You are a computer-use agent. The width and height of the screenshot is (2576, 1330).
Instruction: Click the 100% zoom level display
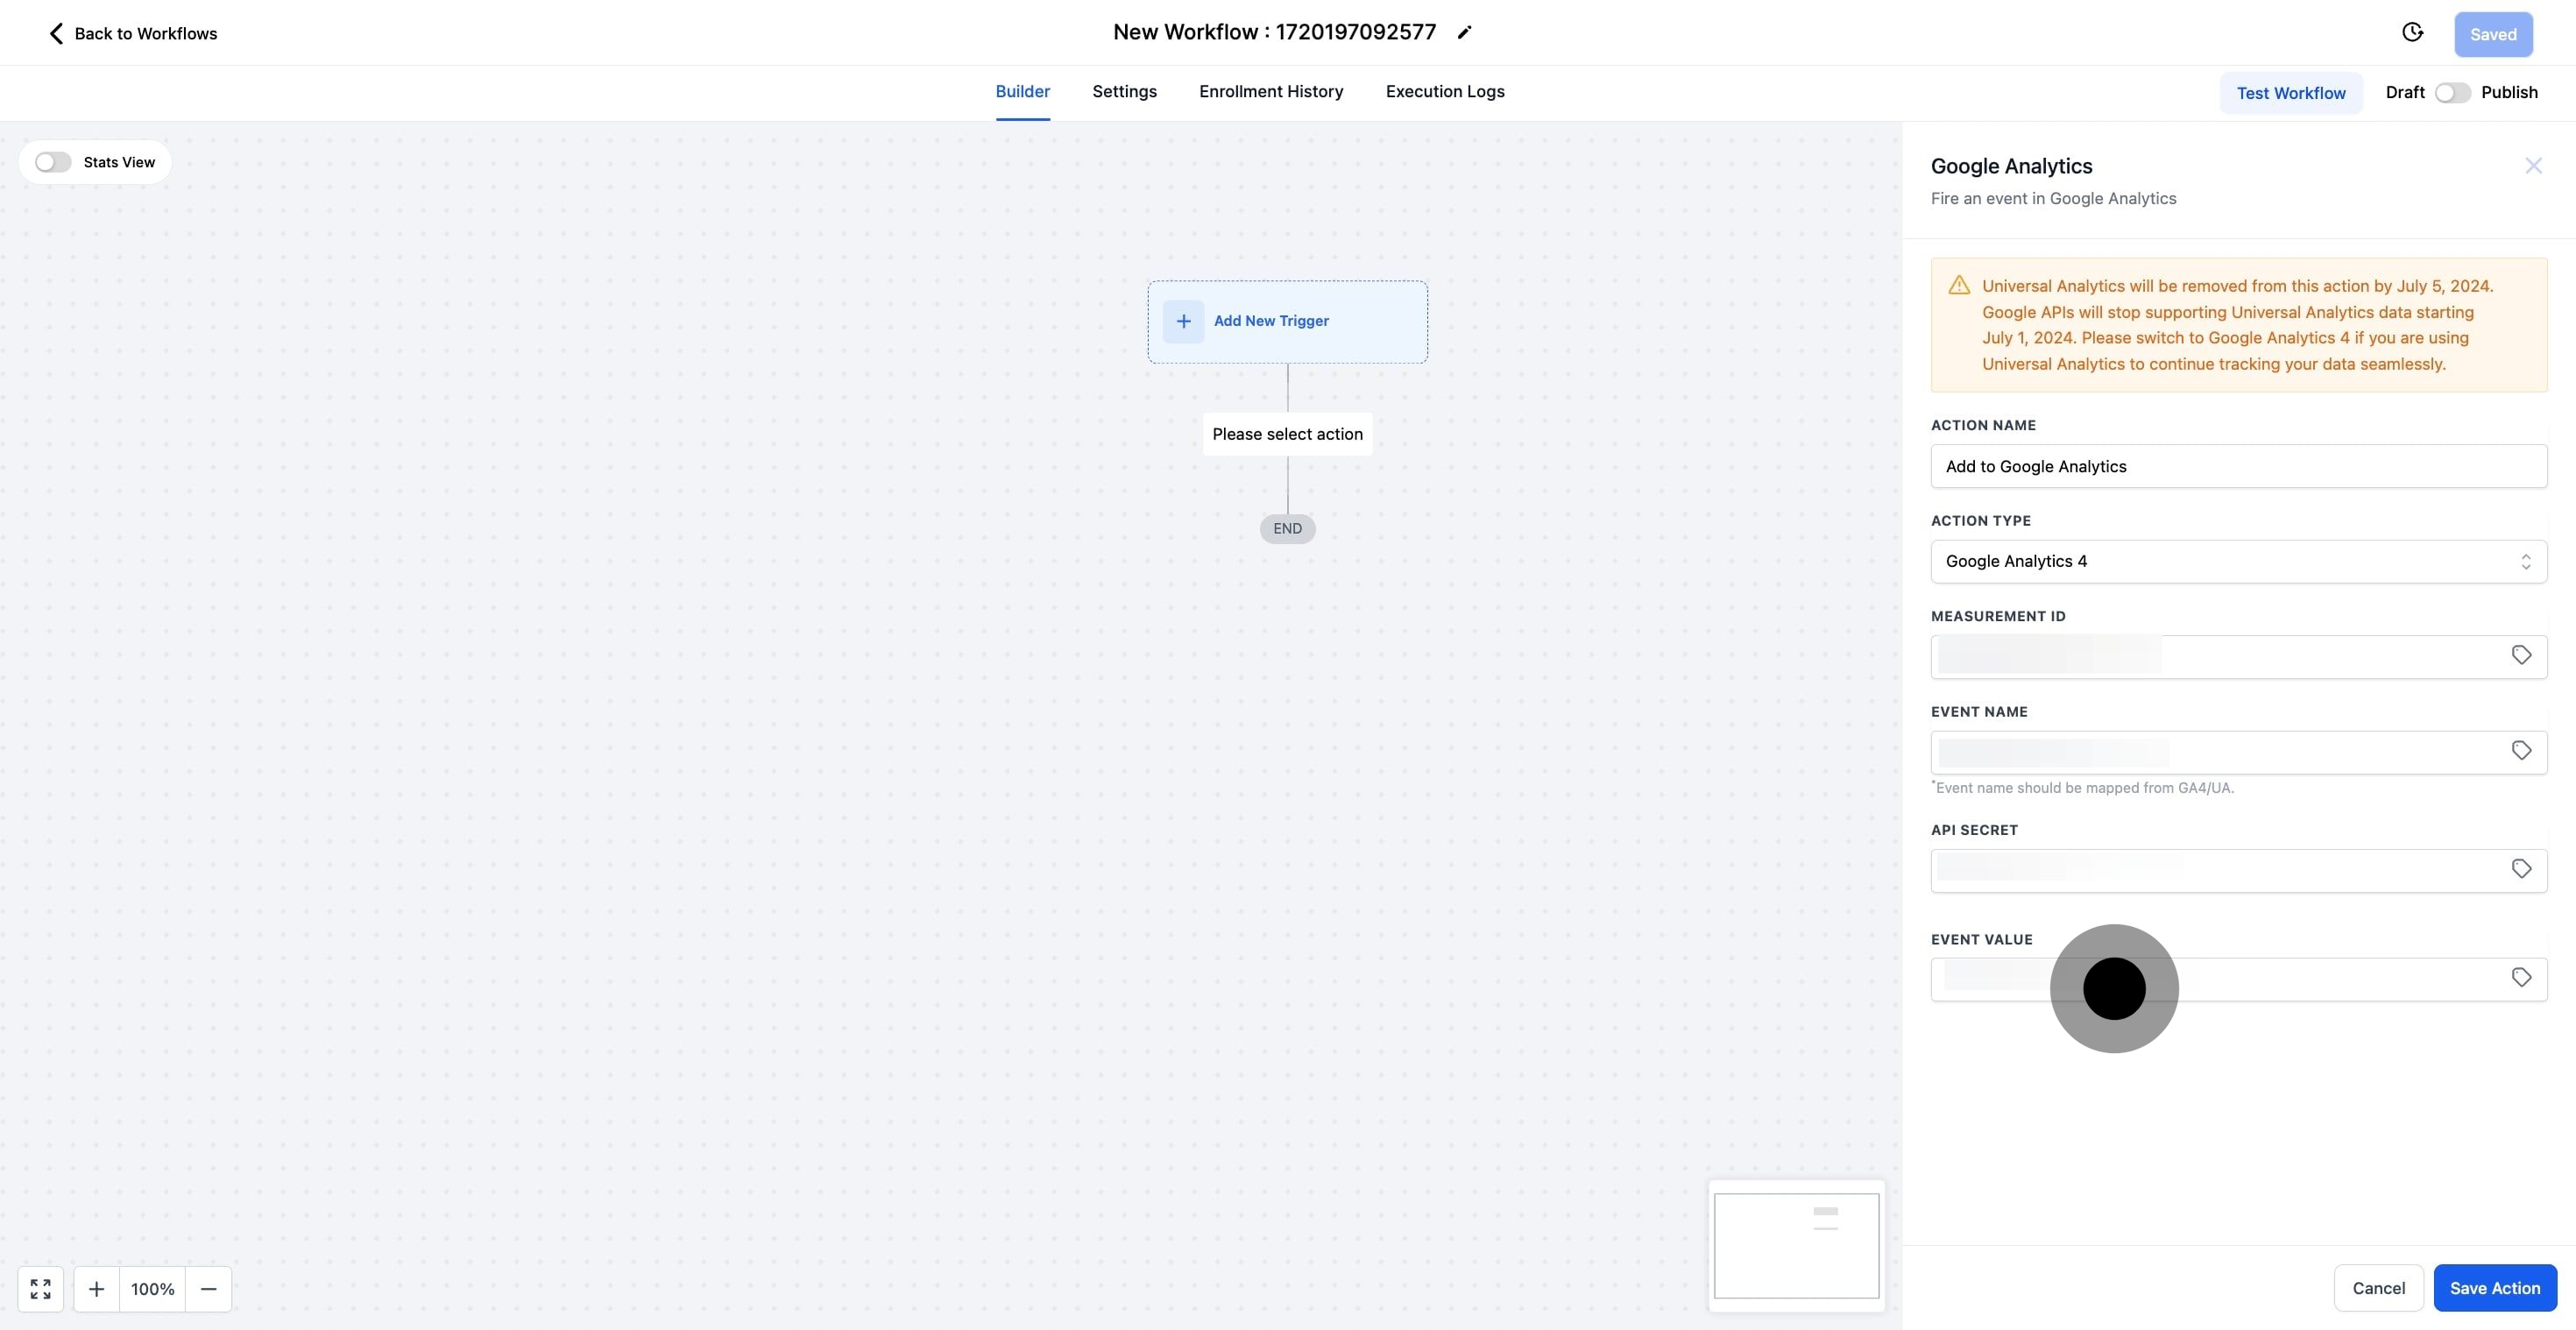coord(152,1289)
